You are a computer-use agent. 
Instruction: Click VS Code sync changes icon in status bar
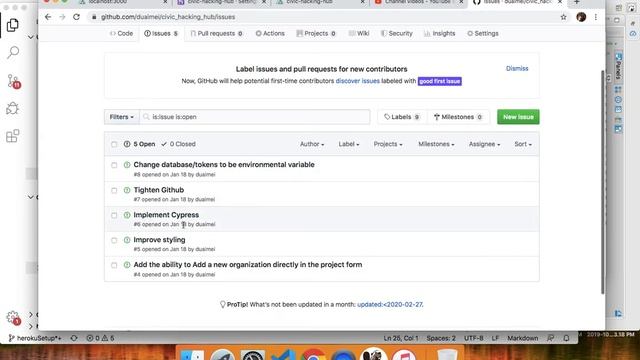point(74,338)
